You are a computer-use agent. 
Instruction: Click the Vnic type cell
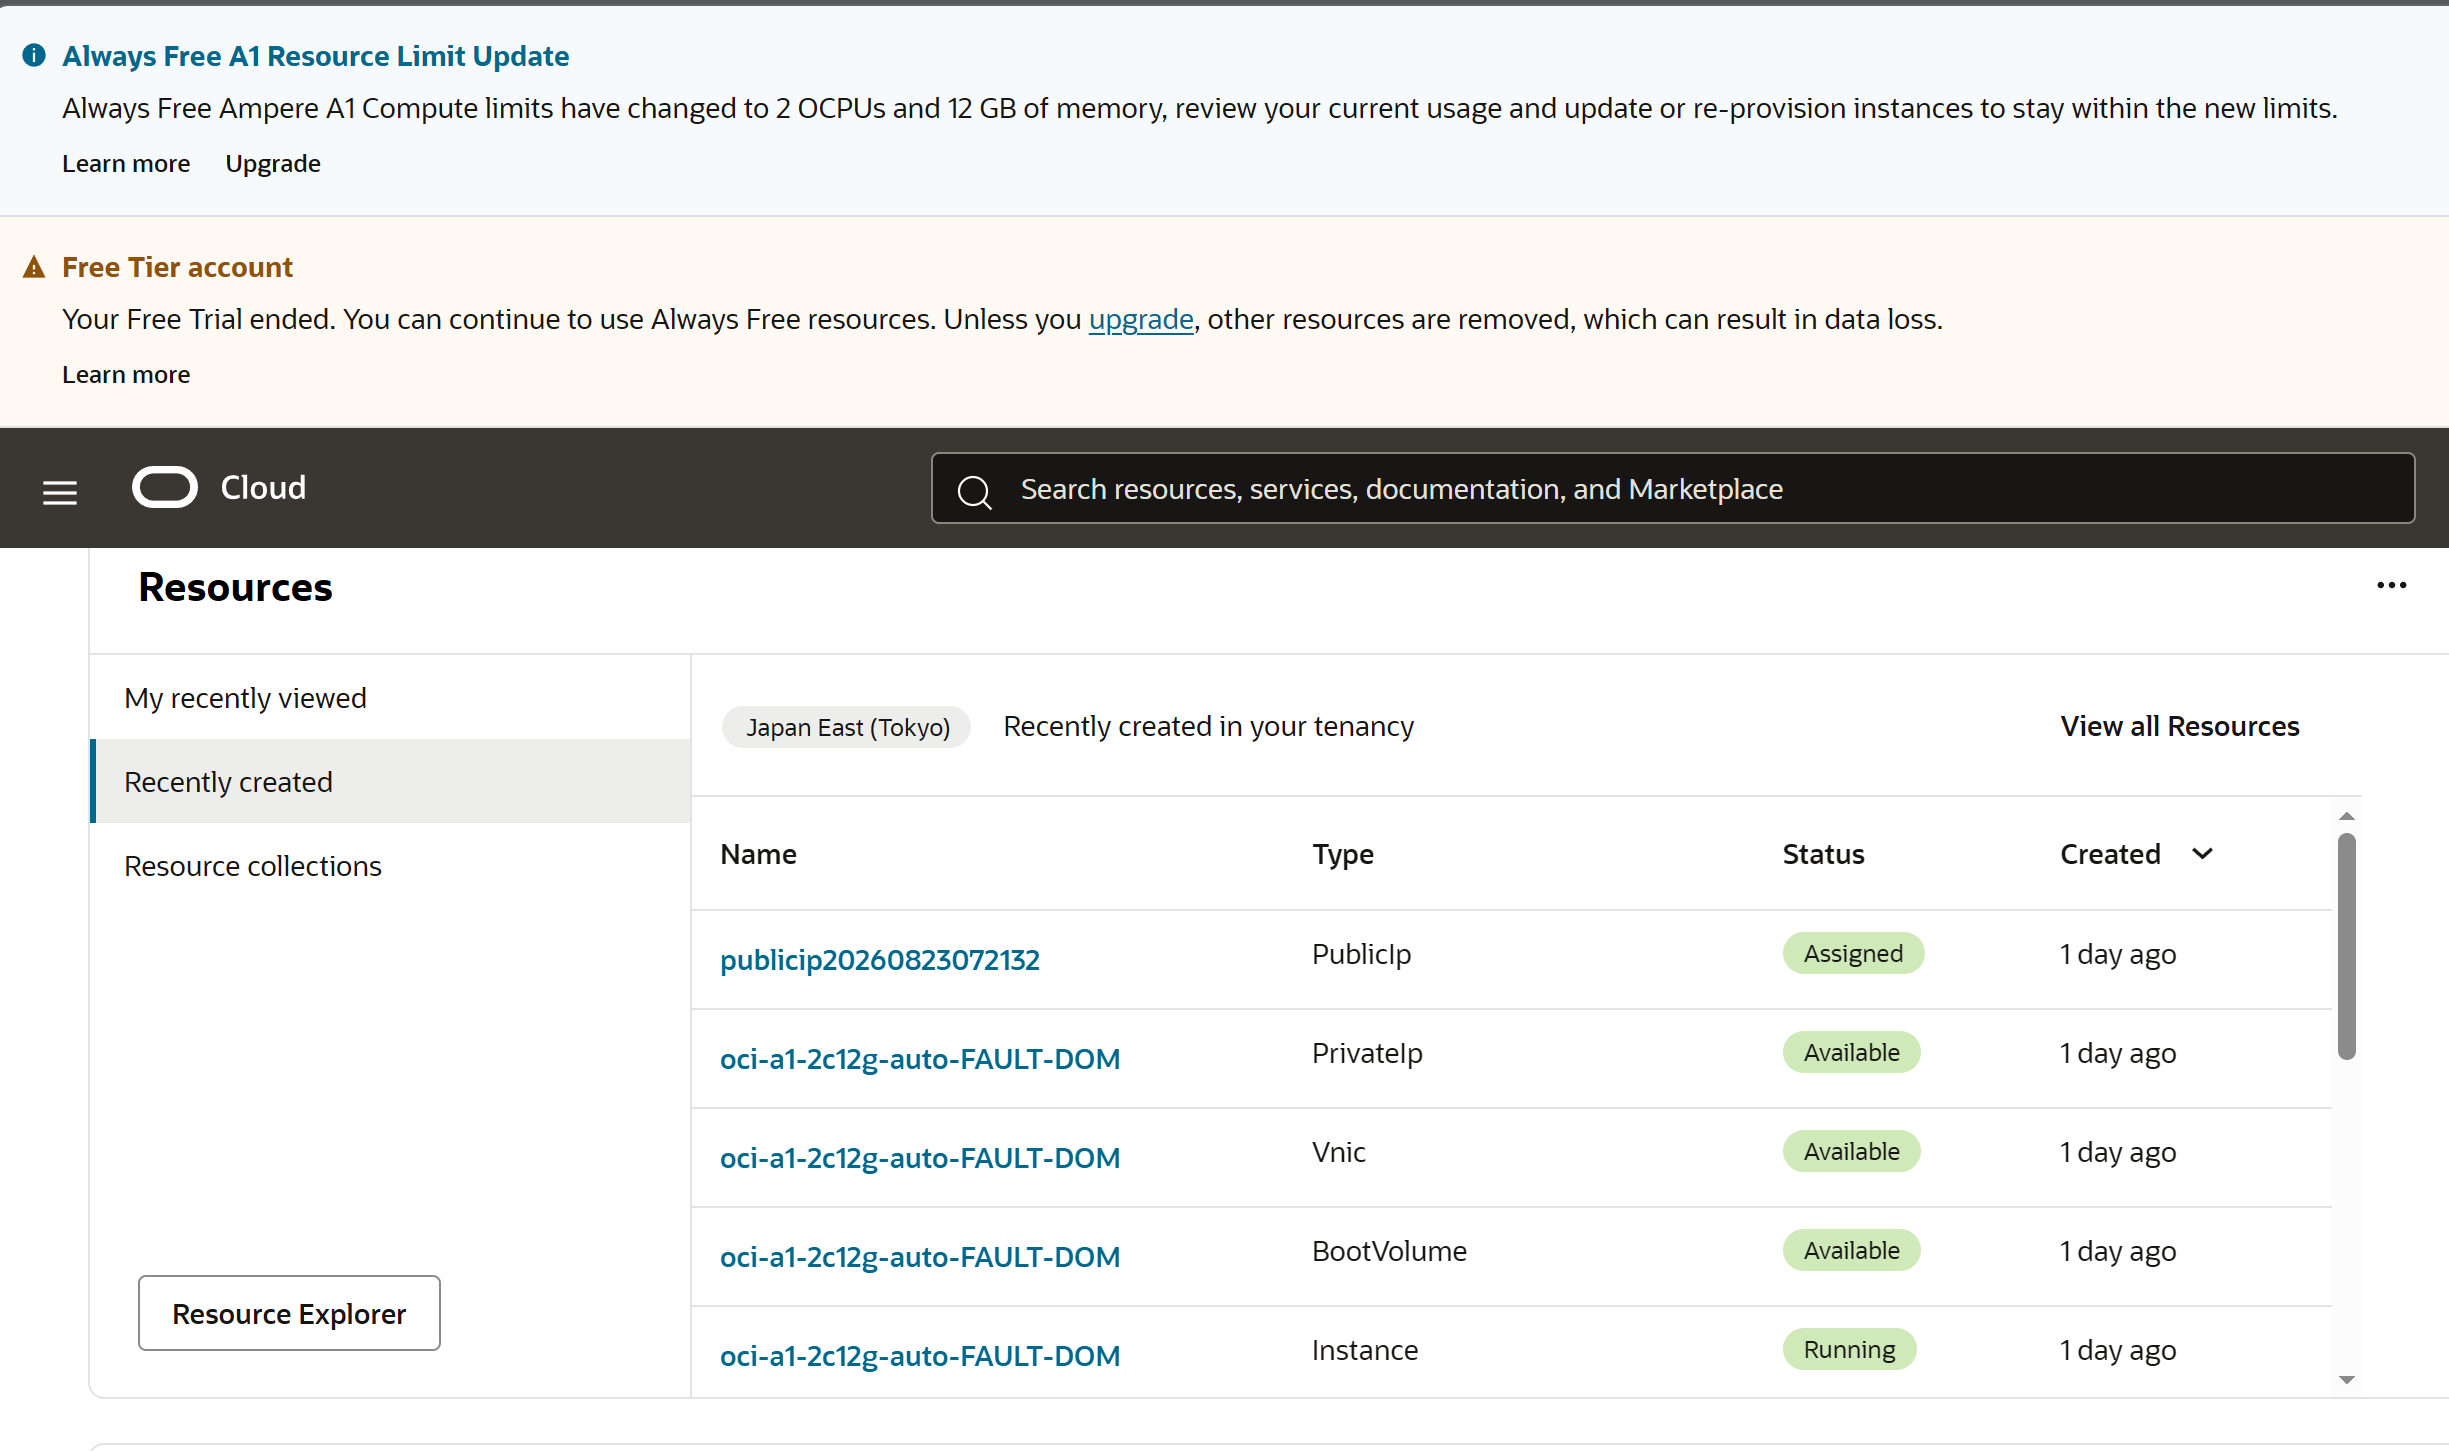click(x=1339, y=1152)
